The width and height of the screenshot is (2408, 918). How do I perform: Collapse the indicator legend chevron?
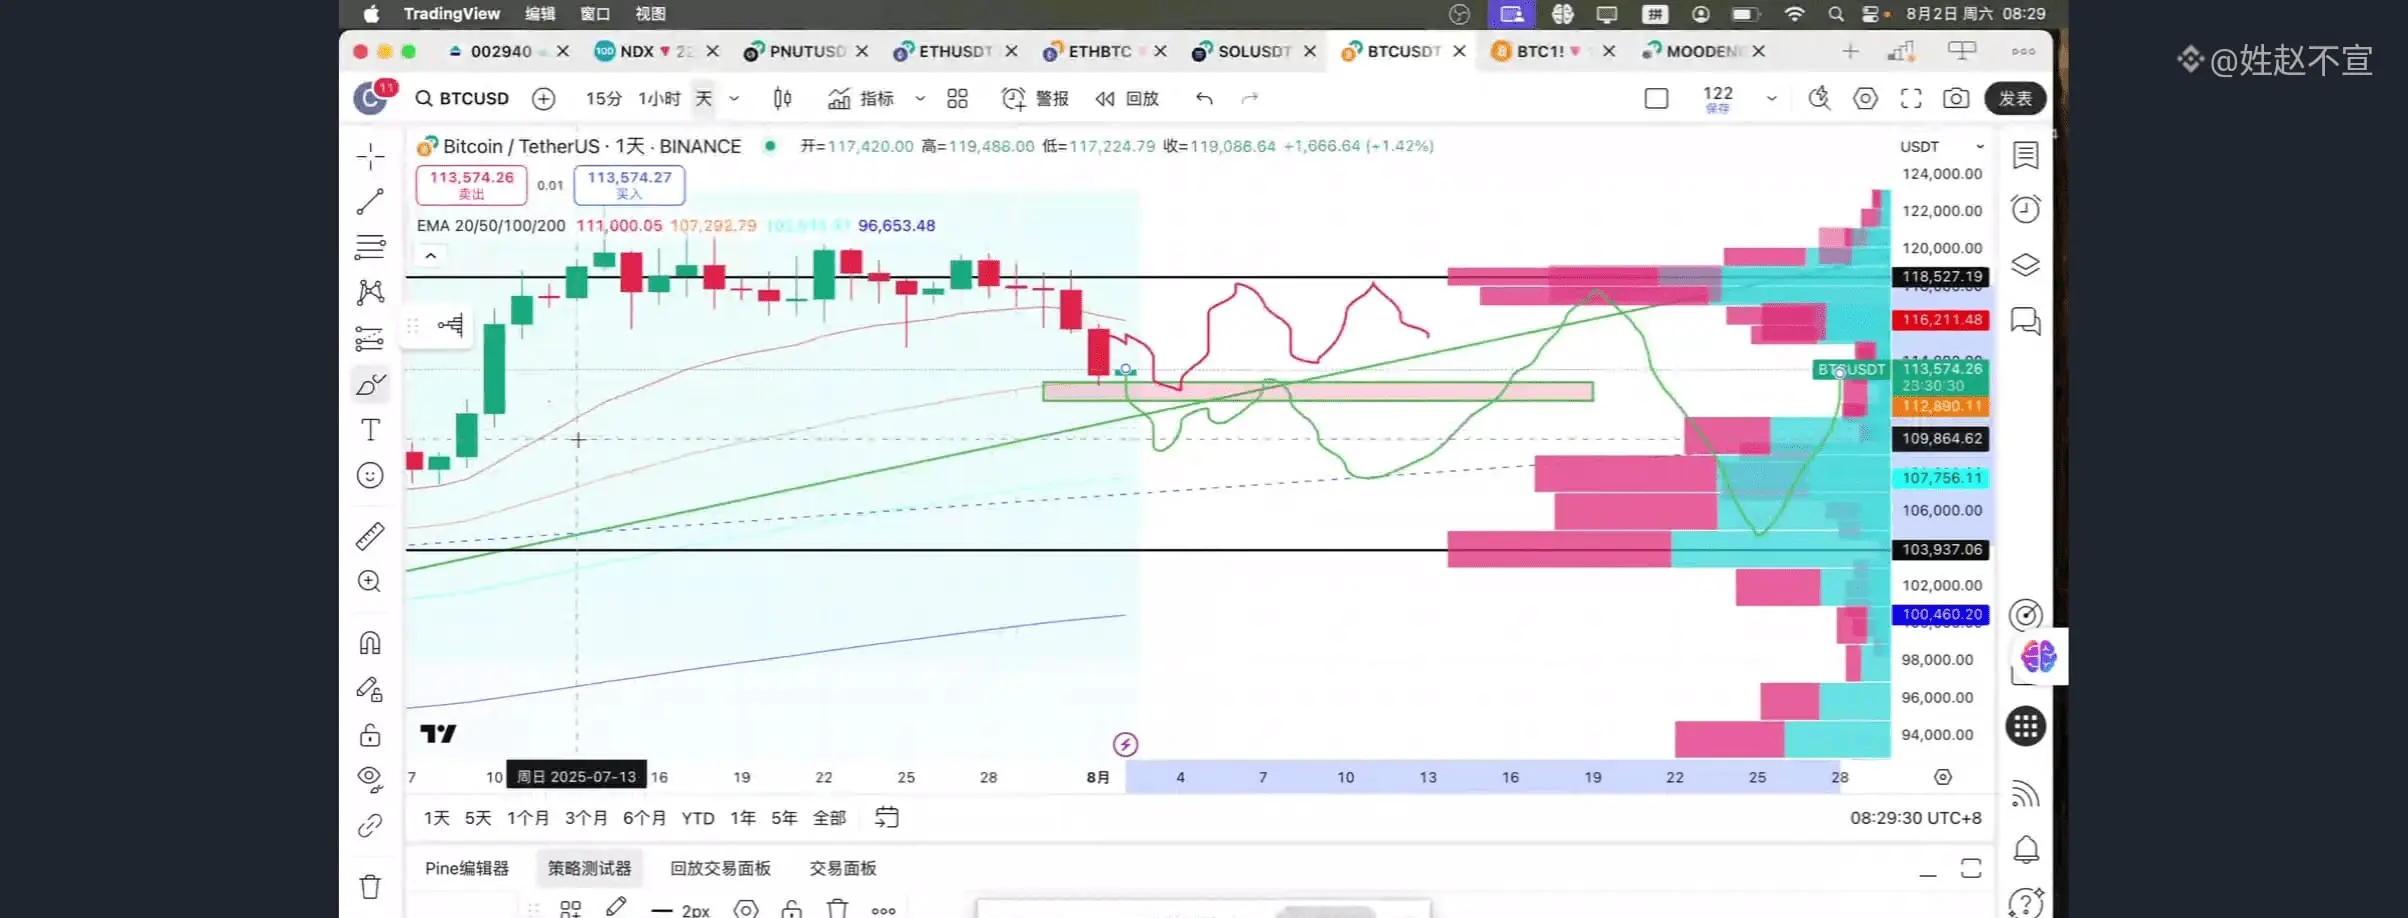click(431, 256)
